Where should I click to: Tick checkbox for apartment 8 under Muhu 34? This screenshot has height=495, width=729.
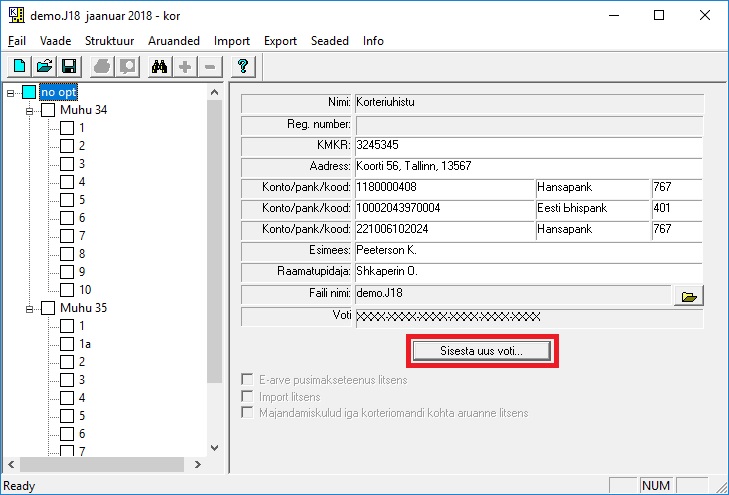(67, 254)
